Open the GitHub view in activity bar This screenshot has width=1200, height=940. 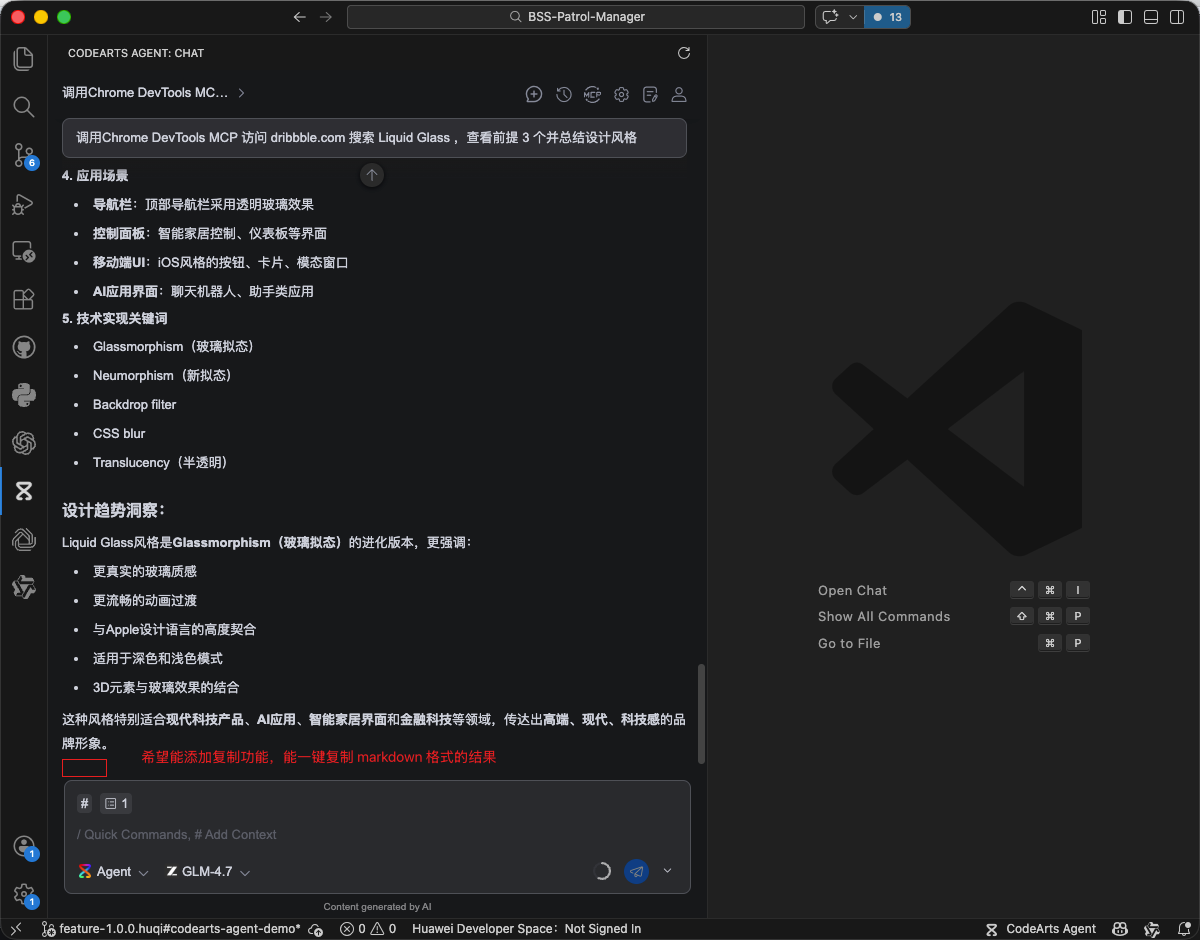[24, 348]
